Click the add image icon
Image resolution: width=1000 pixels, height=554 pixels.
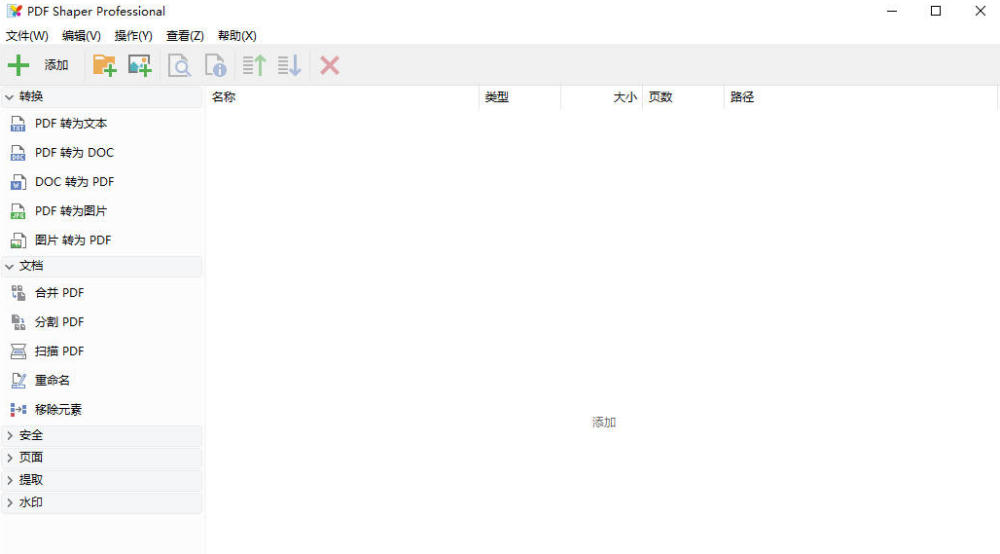tap(140, 65)
